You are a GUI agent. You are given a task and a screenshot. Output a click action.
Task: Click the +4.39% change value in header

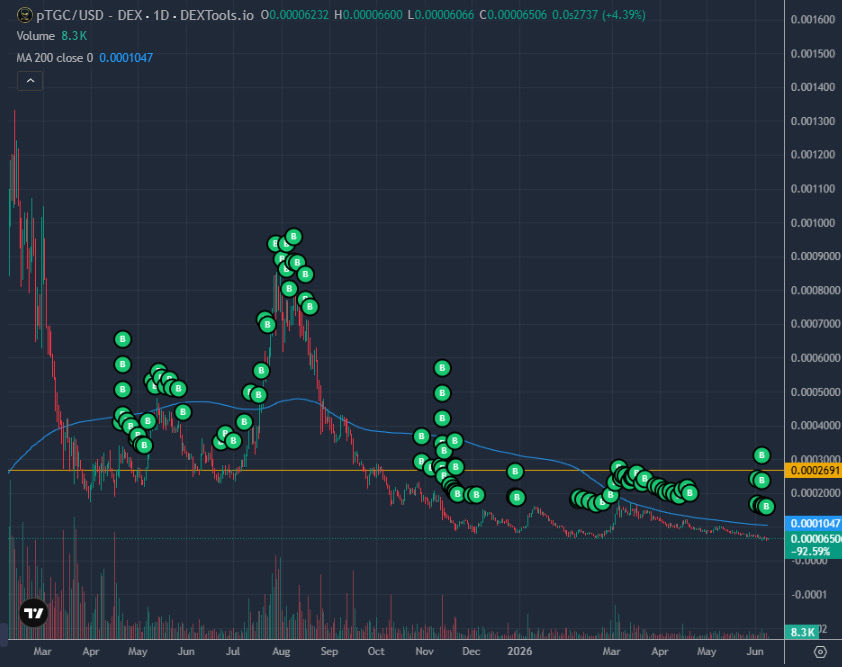point(623,15)
